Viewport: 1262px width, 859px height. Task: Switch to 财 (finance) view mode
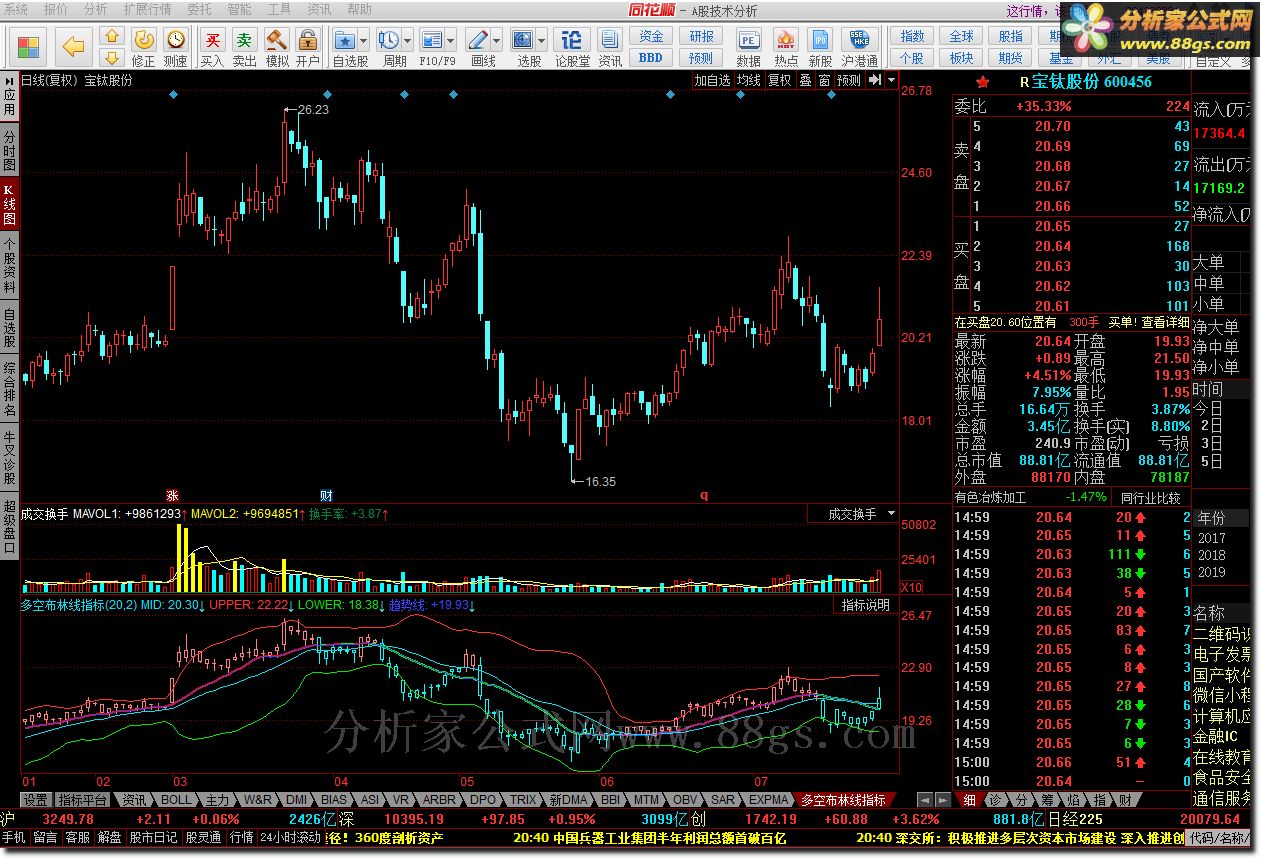pyautogui.click(x=1126, y=800)
